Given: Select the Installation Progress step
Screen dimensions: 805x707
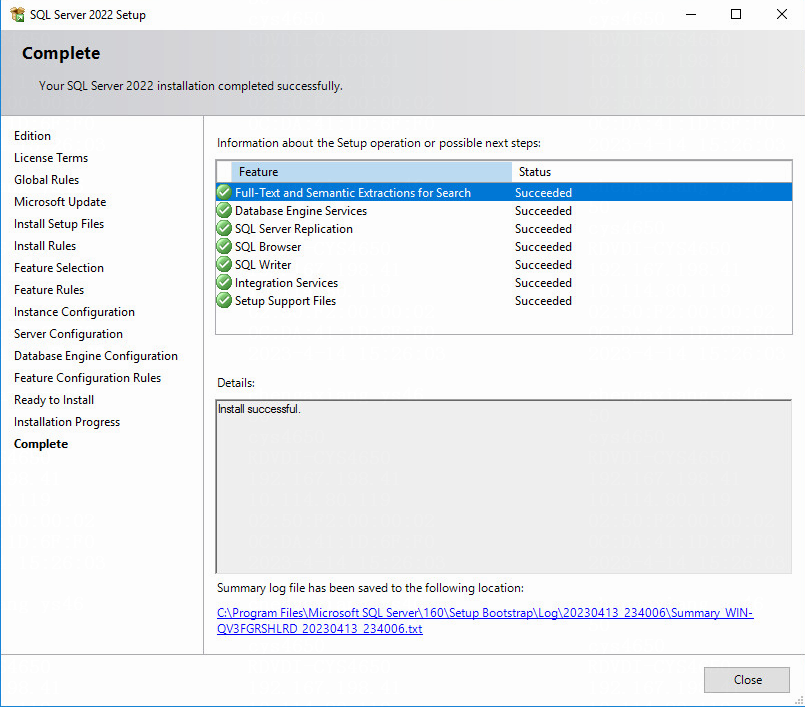Looking at the screenshot, I should (67, 422).
